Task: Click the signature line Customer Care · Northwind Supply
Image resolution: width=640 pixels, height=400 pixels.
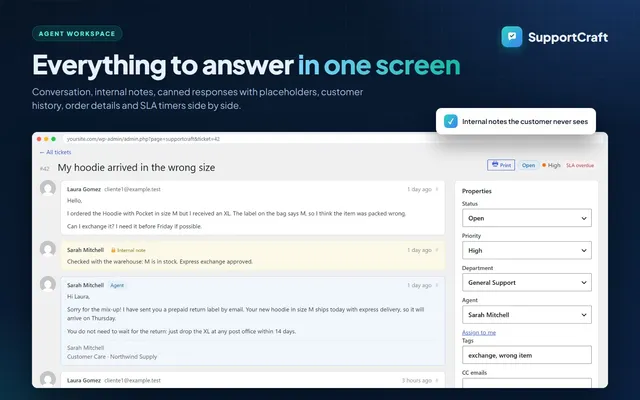Action: click(112, 357)
